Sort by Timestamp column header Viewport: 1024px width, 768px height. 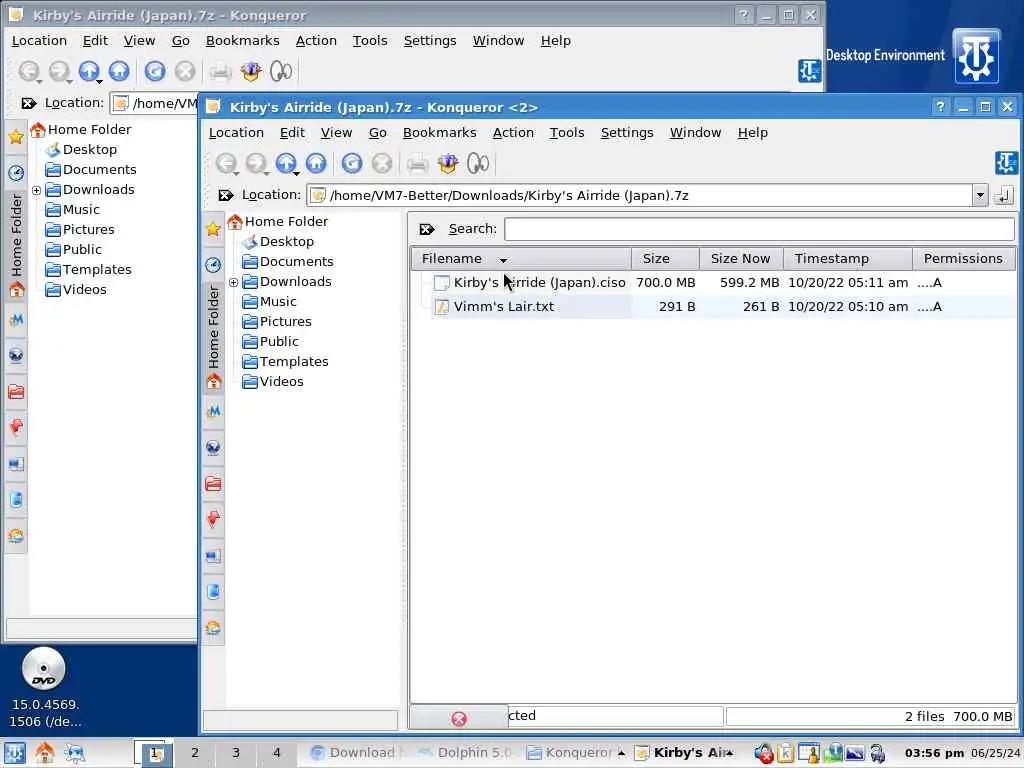point(848,259)
